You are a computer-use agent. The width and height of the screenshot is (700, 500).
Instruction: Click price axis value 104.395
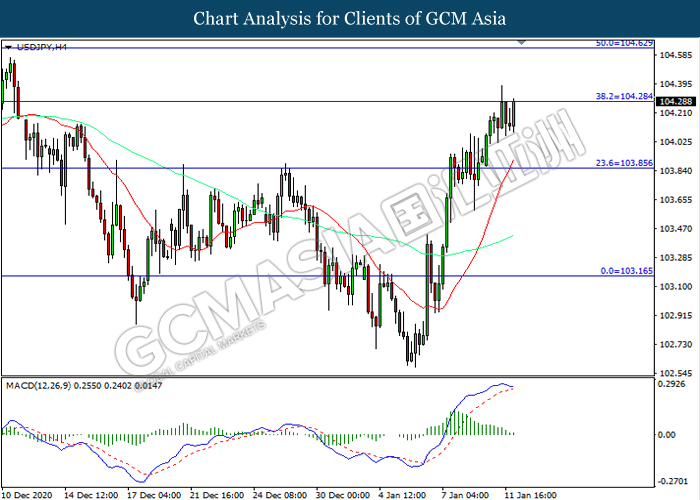(675, 84)
